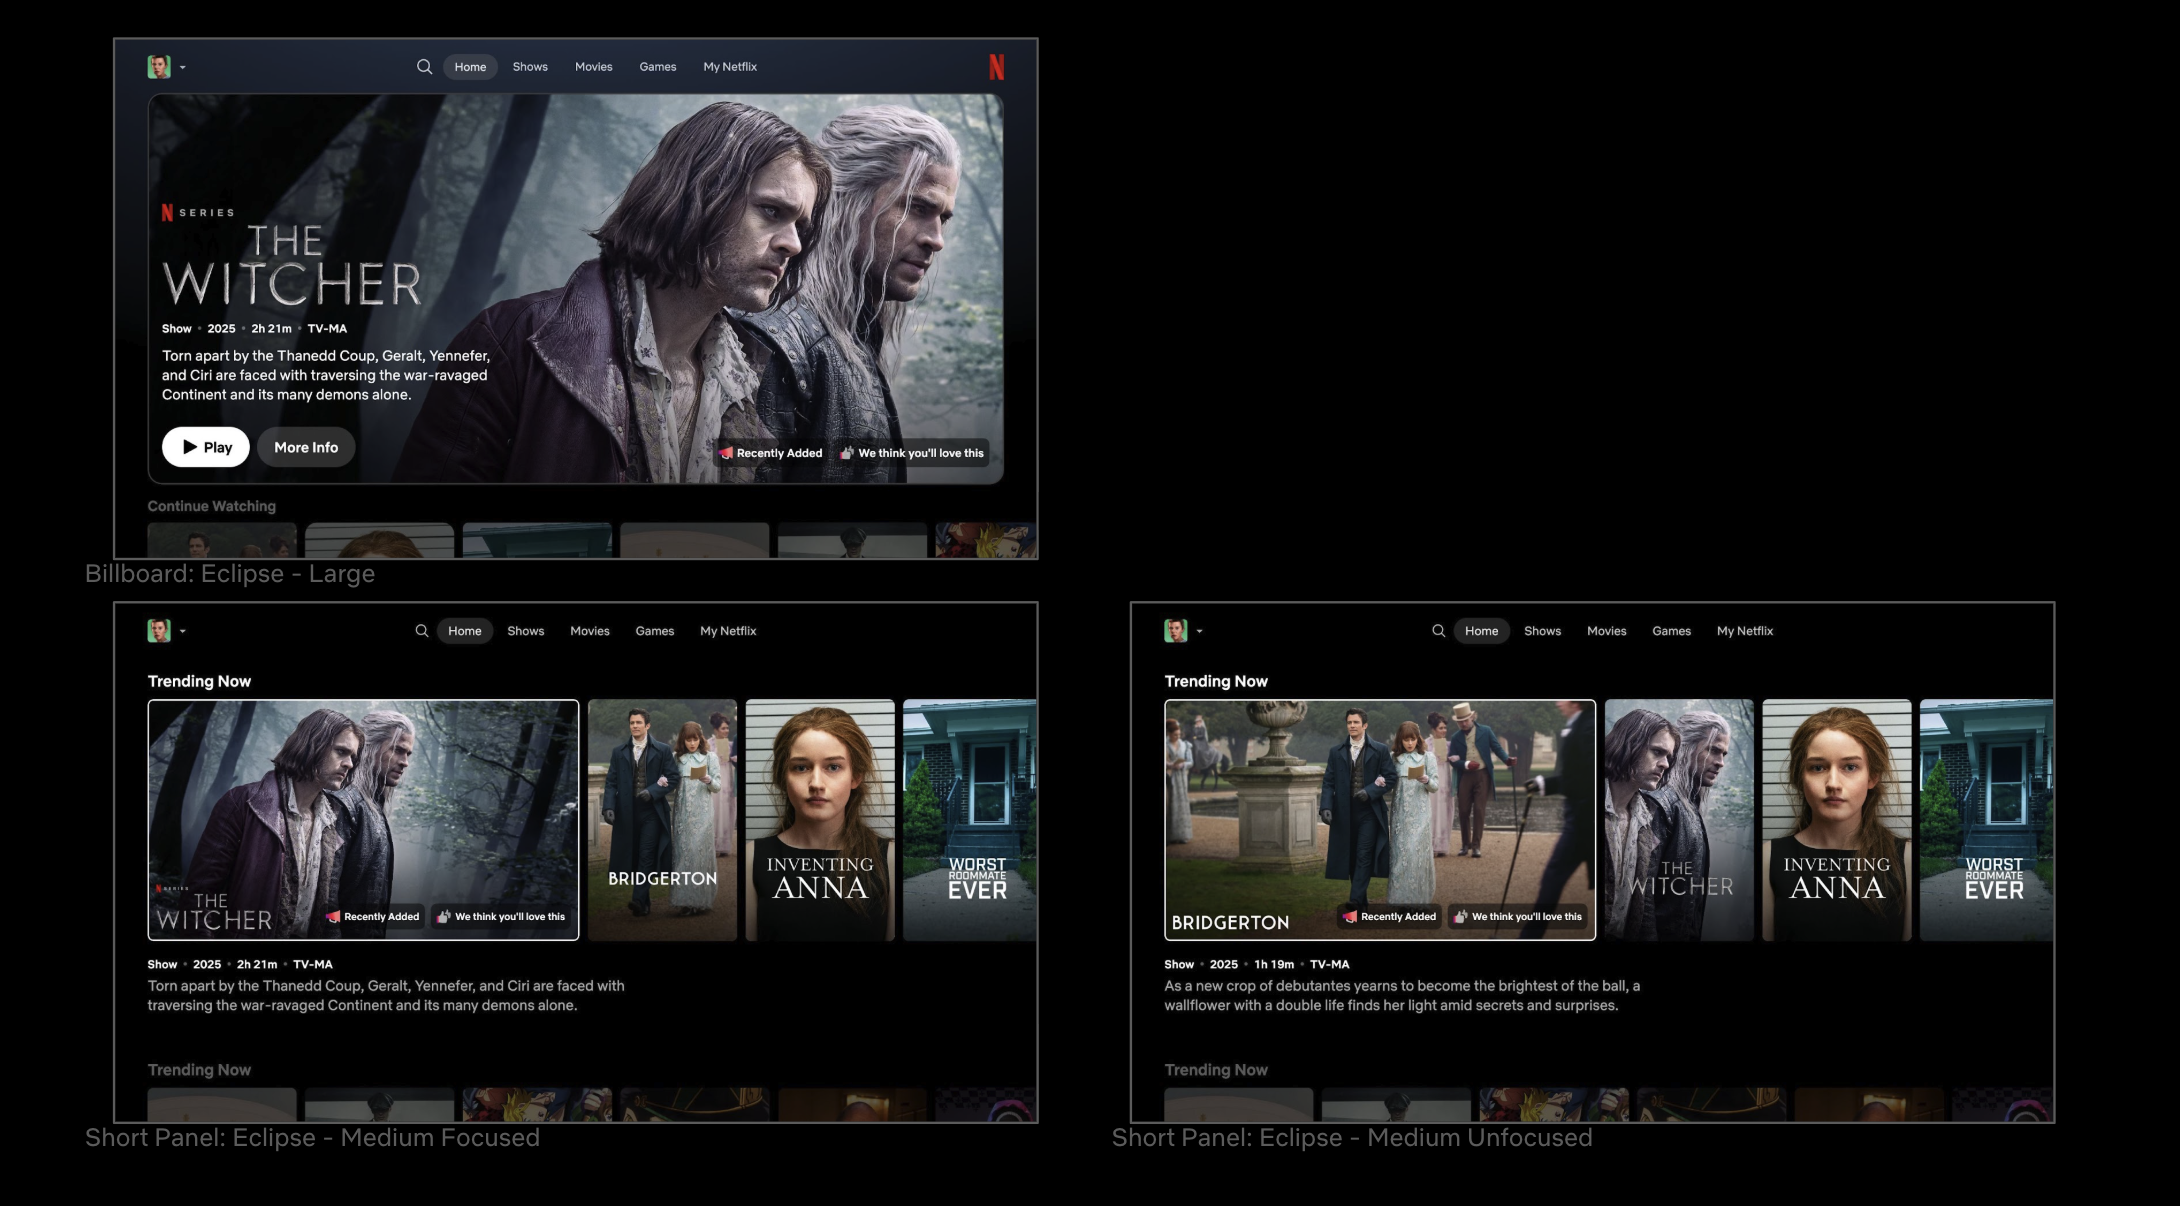2180x1206 pixels.
Task: Click lower dimmed Trending Now heading, Focused panel
Action: tap(199, 1070)
